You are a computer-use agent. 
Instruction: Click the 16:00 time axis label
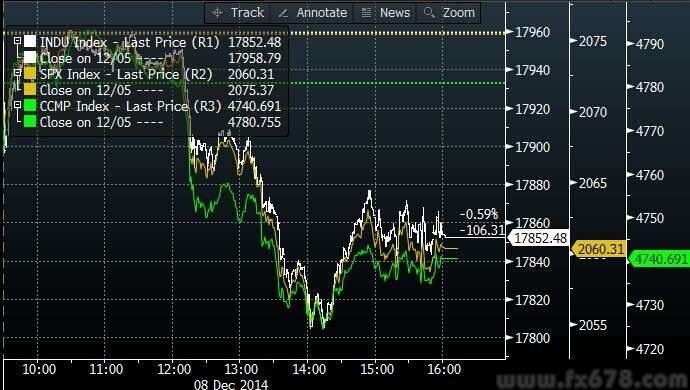pos(444,369)
